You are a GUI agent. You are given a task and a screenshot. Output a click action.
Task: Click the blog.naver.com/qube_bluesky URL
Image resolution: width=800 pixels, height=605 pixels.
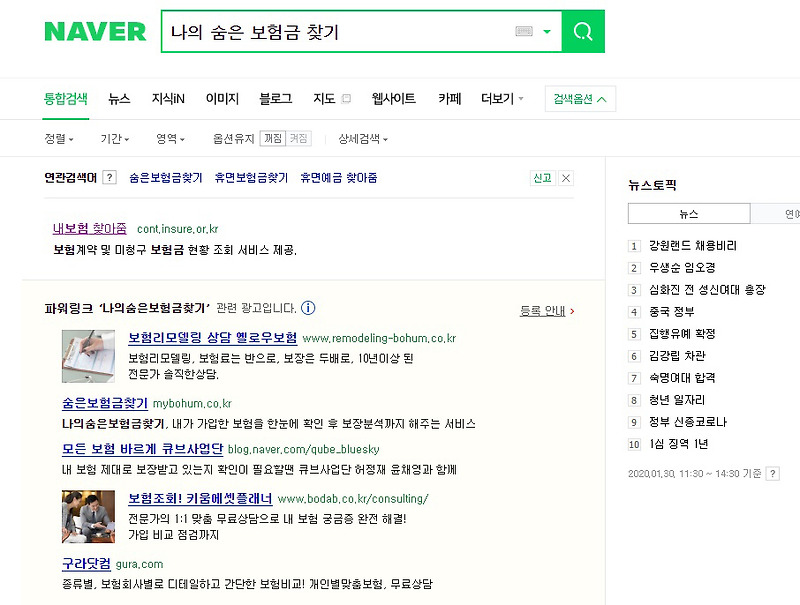(304, 449)
